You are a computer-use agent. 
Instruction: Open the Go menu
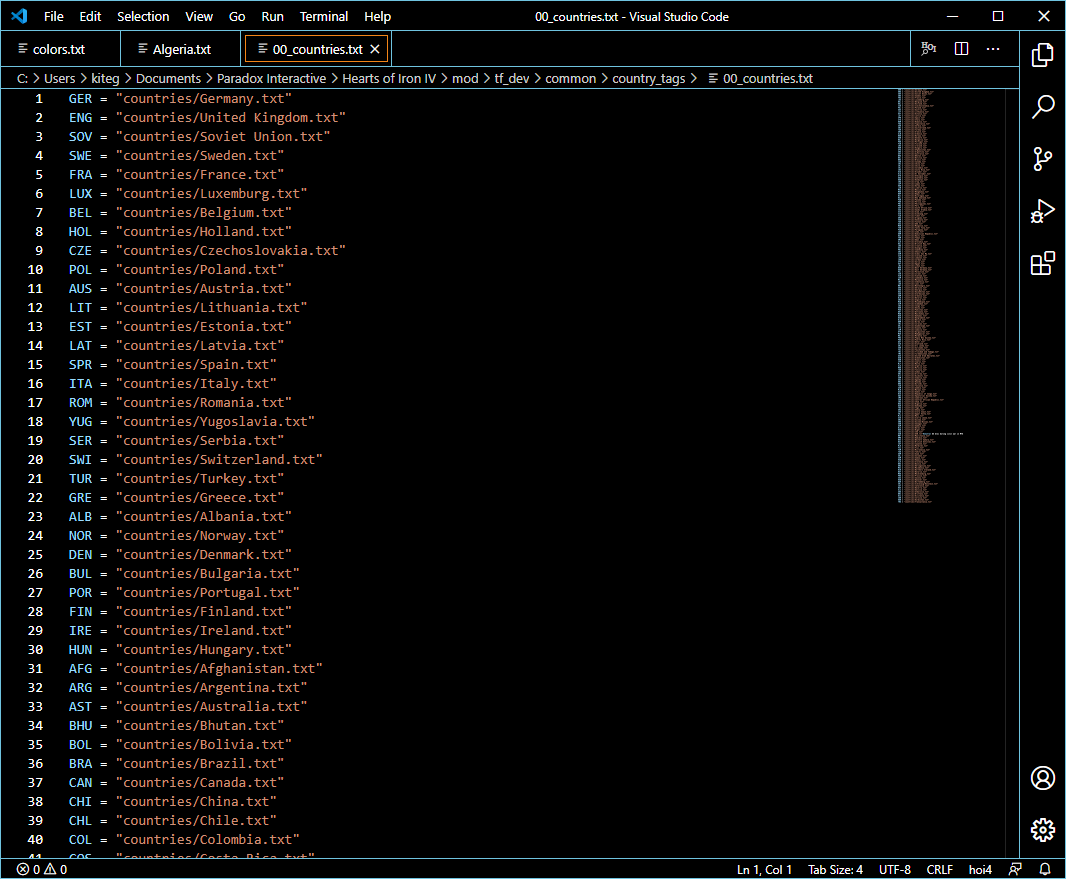[x=237, y=16]
